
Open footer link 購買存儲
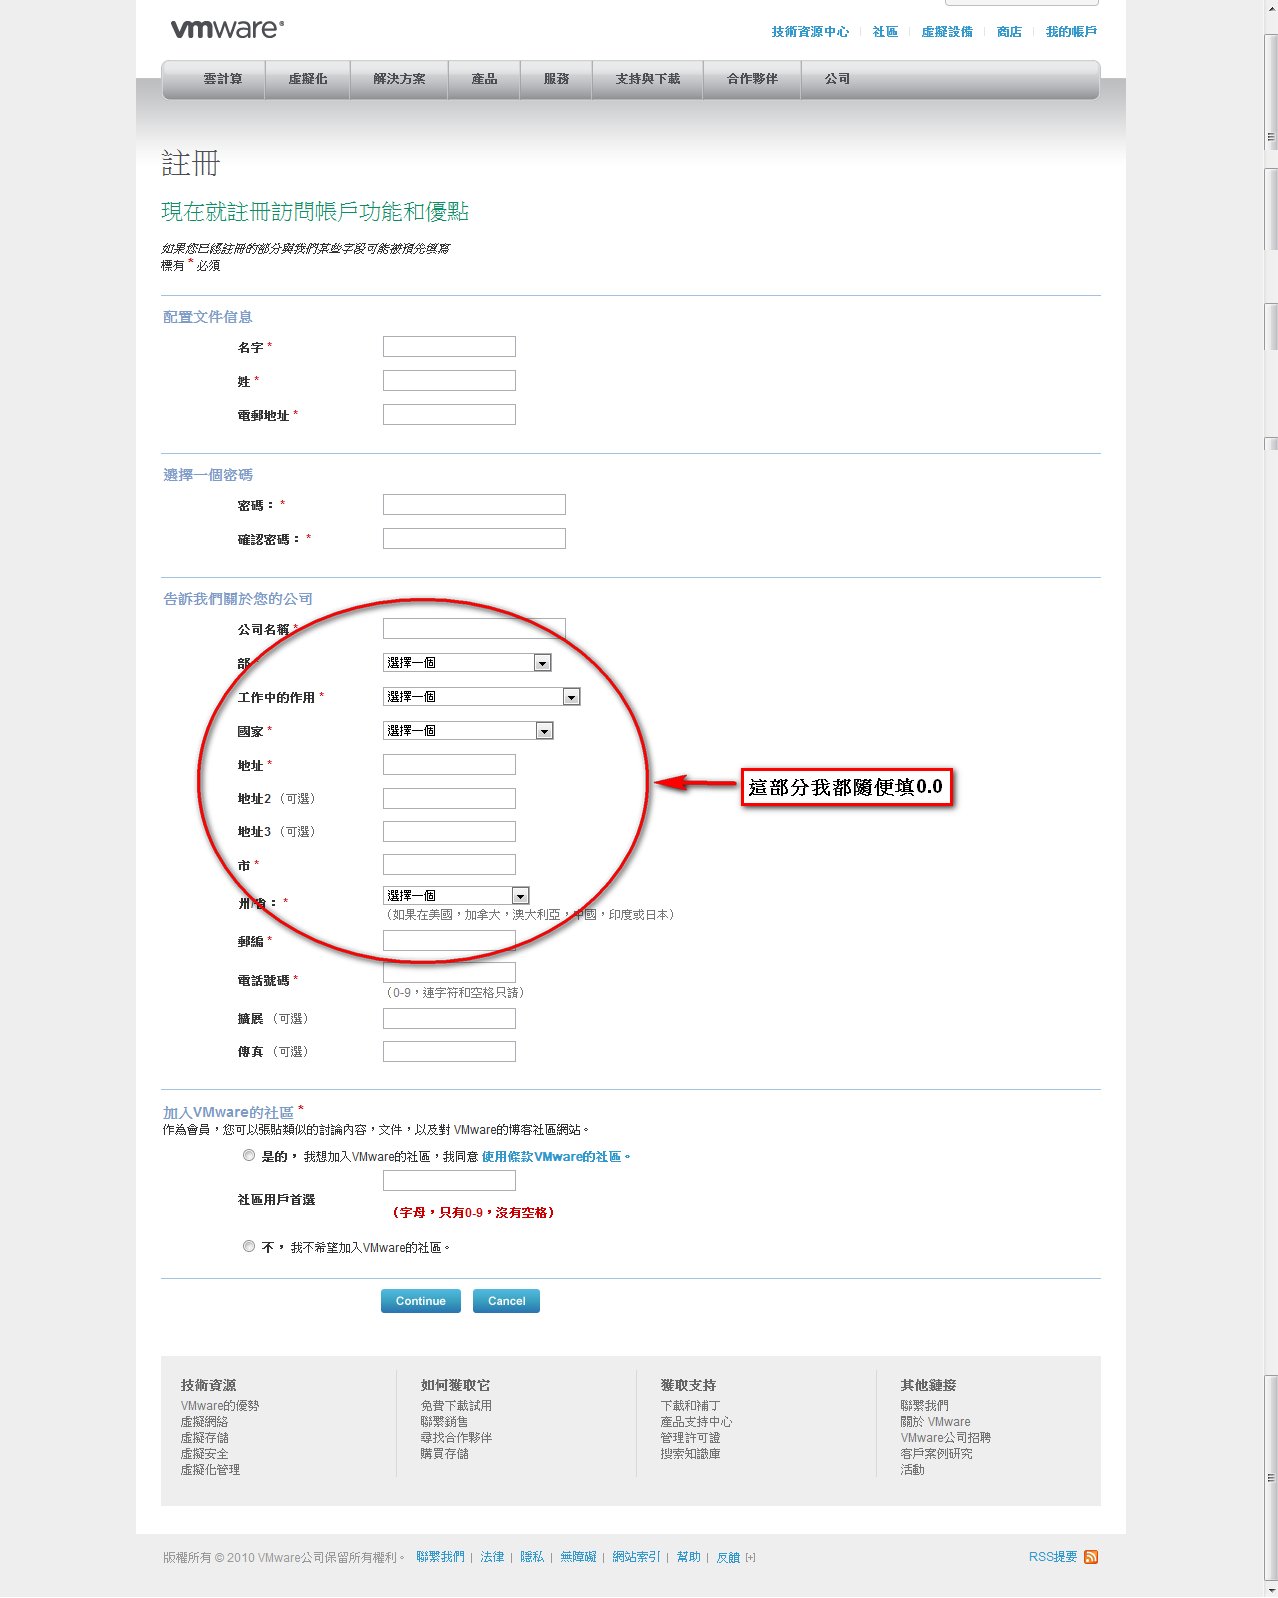445,1454
